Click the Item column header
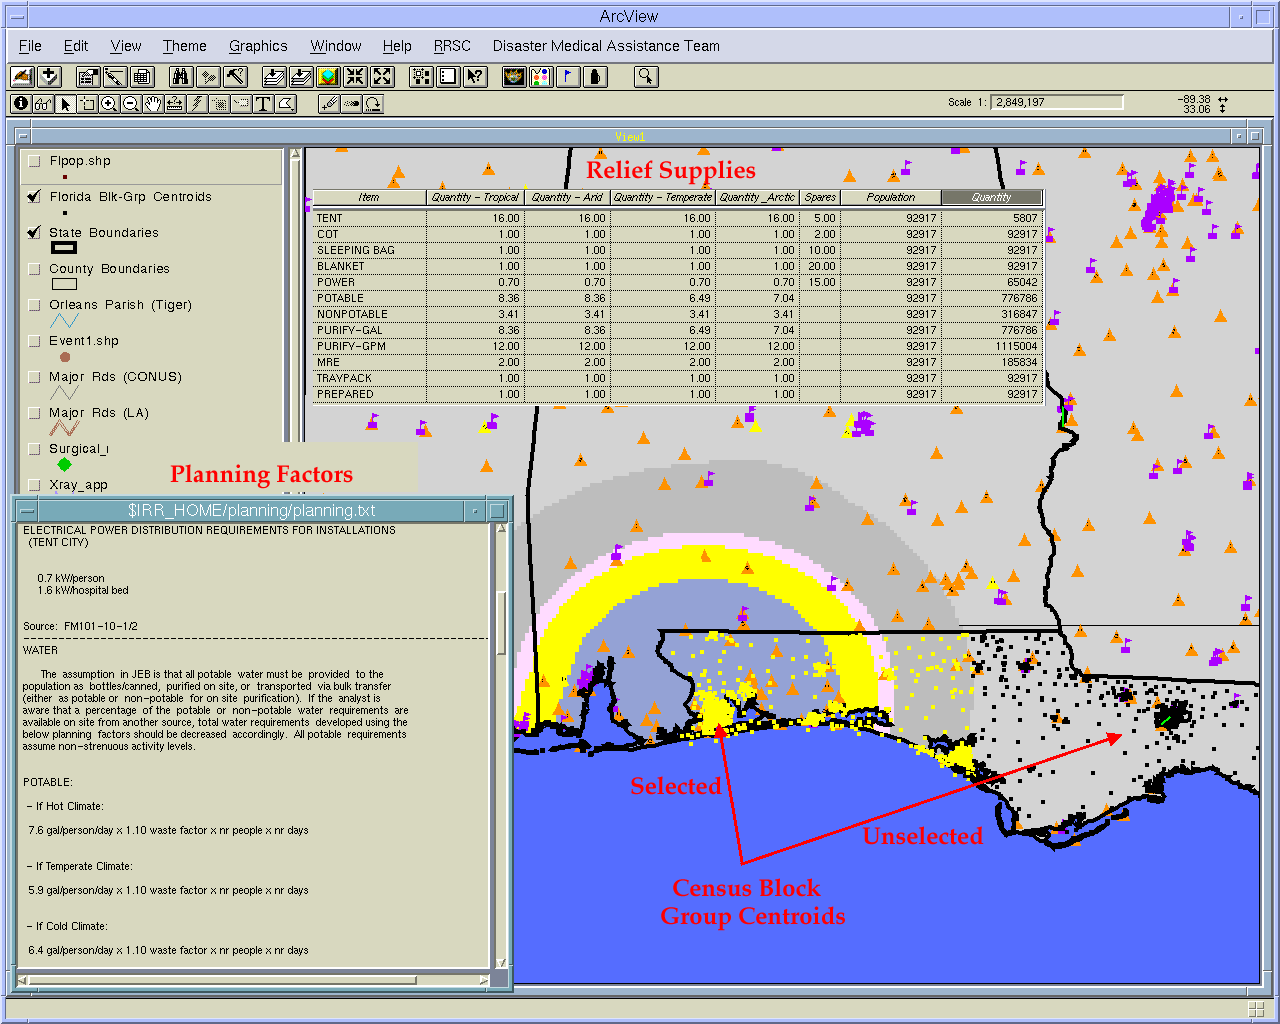Image resolution: width=1280 pixels, height=1024 pixels. [369, 197]
